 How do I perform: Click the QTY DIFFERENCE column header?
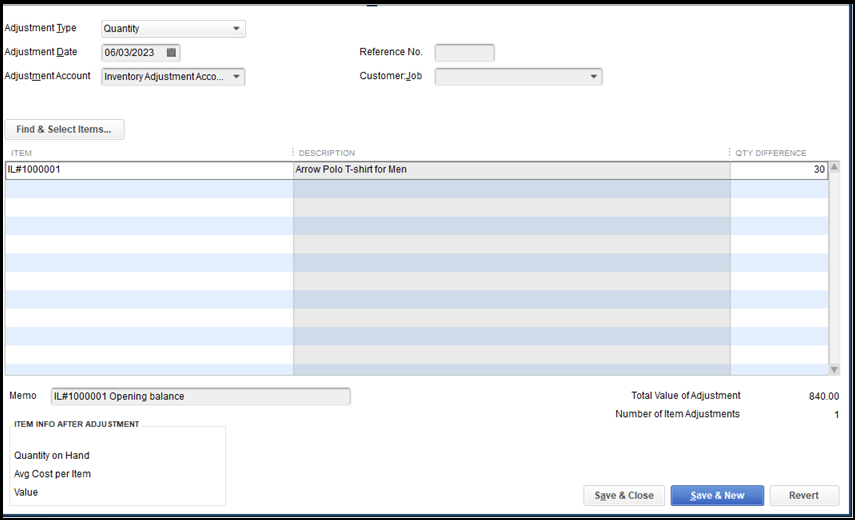(x=770, y=153)
